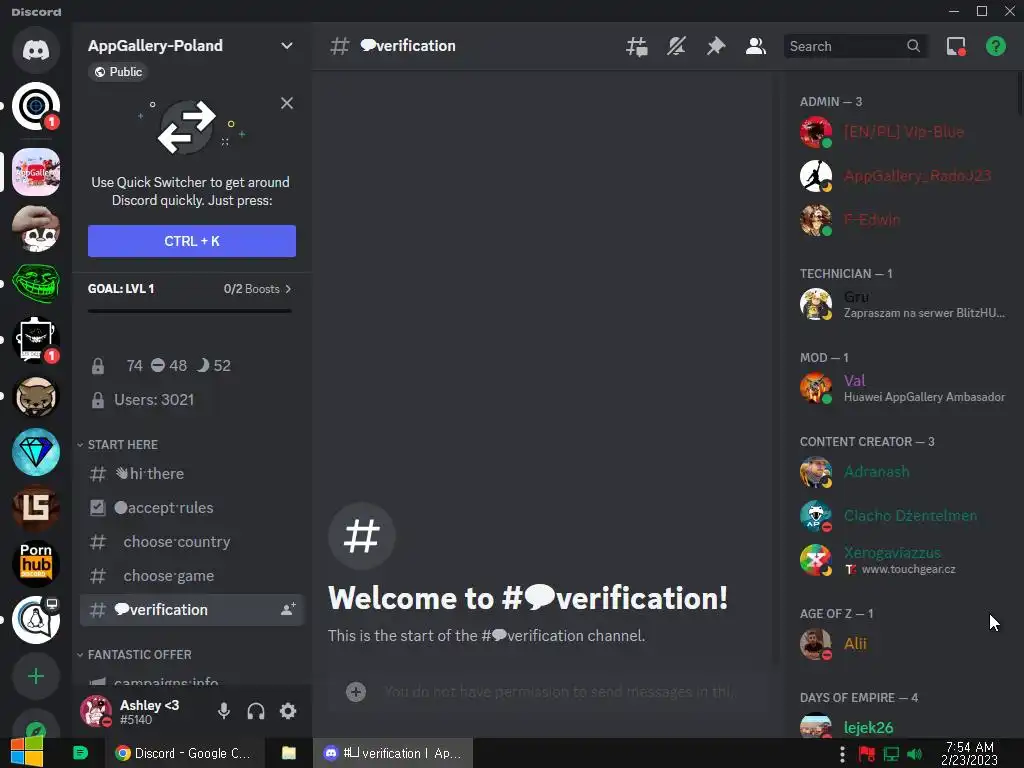The height and width of the screenshot is (768, 1024).
Task: Open the penguin server icon
Action: 36,620
